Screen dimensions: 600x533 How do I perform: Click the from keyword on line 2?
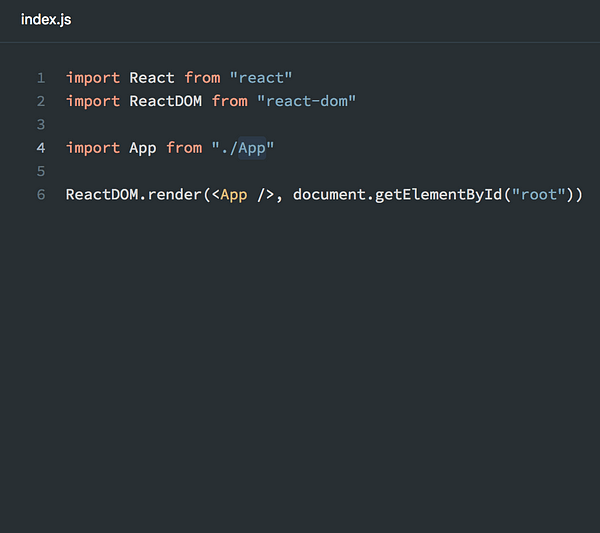(230, 101)
